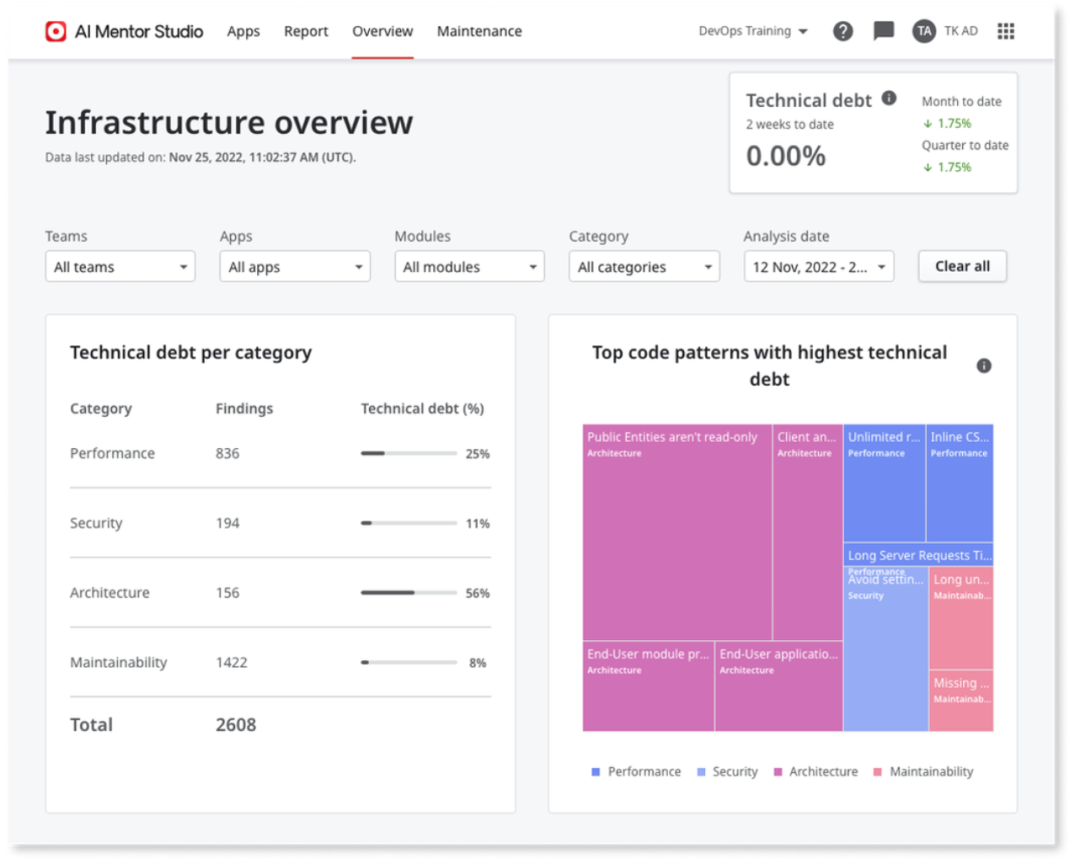Click the Technical debt info icon
The height and width of the screenshot is (859, 1080).
point(889,98)
